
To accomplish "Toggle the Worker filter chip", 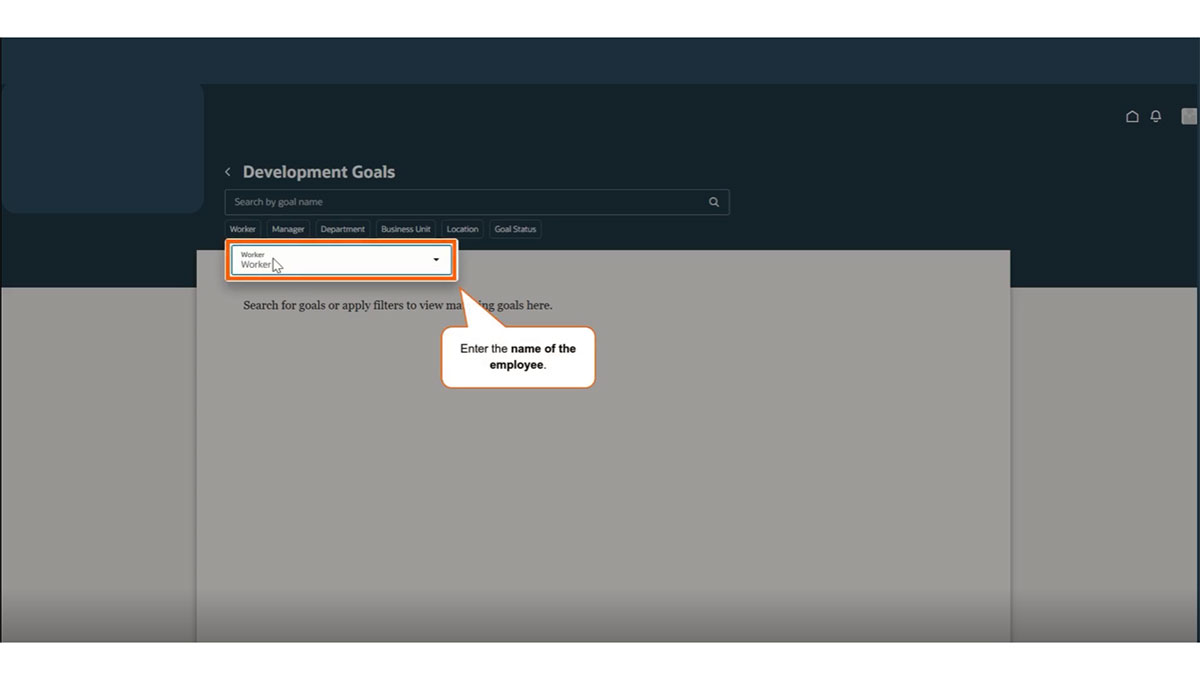I will pyautogui.click(x=243, y=229).
